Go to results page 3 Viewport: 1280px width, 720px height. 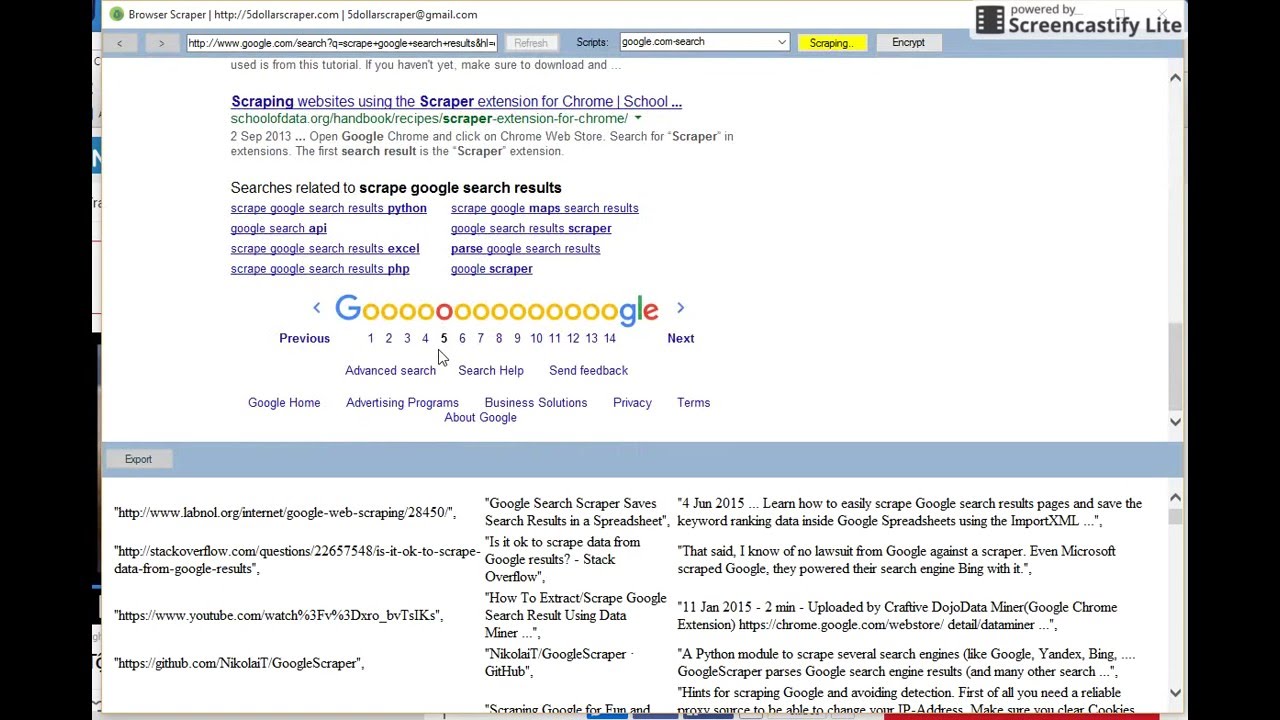click(407, 338)
